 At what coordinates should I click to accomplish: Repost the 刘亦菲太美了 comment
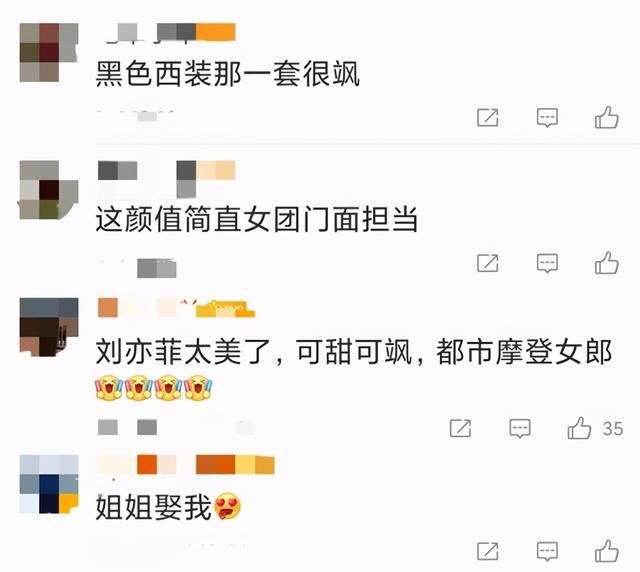coord(460,428)
